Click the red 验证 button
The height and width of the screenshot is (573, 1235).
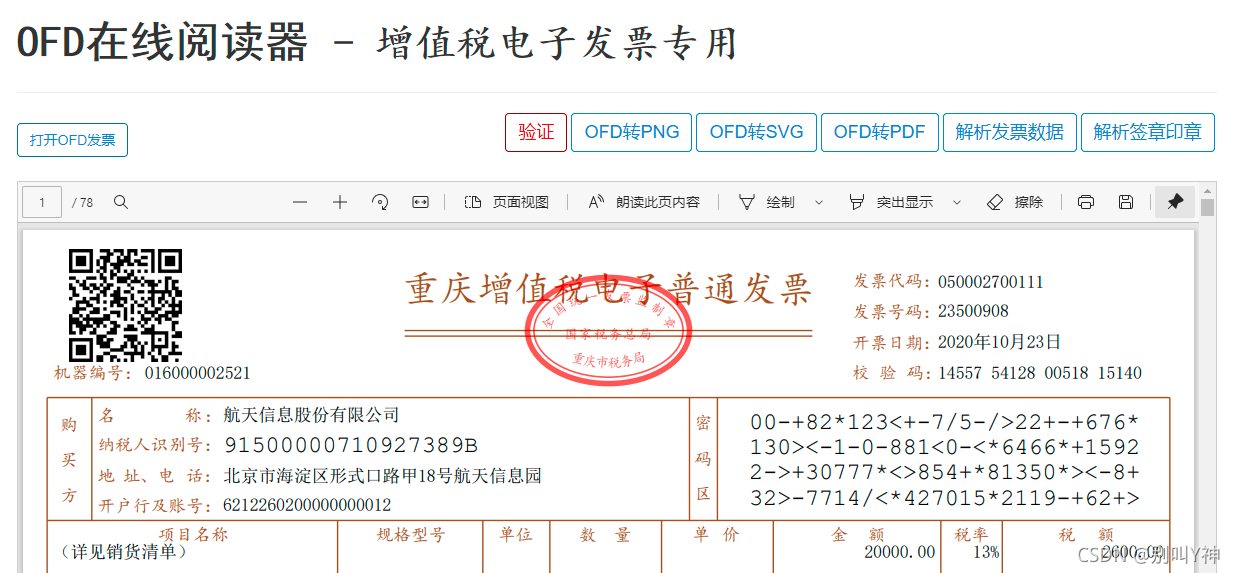[536, 132]
